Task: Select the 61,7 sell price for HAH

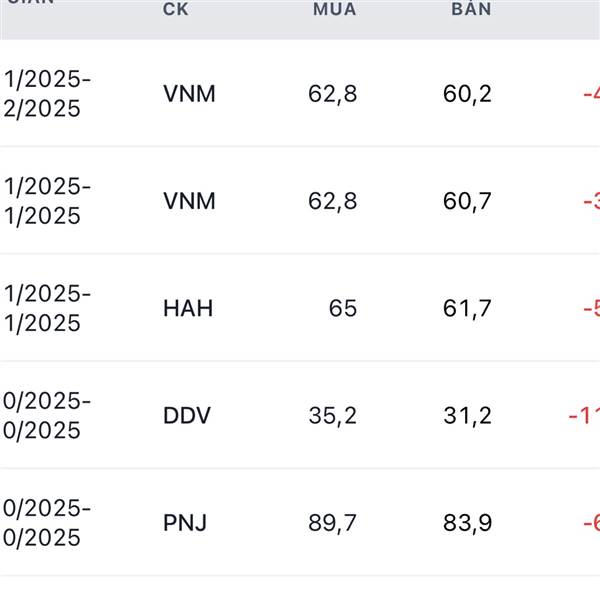Action: [467, 308]
